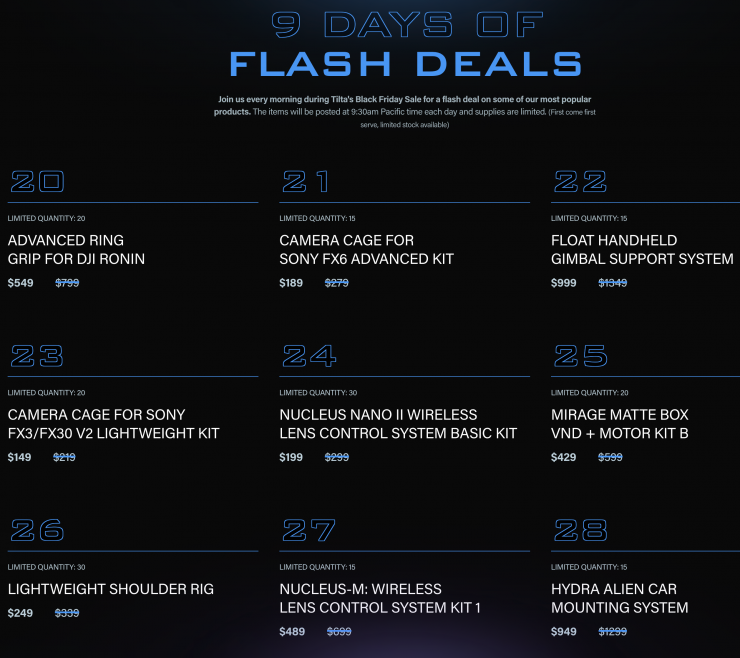Open Camera Cage for Sony FX3/FX30 V2 Lightweight Kit
Image resolution: width=740 pixels, height=658 pixels.
[x=113, y=424]
